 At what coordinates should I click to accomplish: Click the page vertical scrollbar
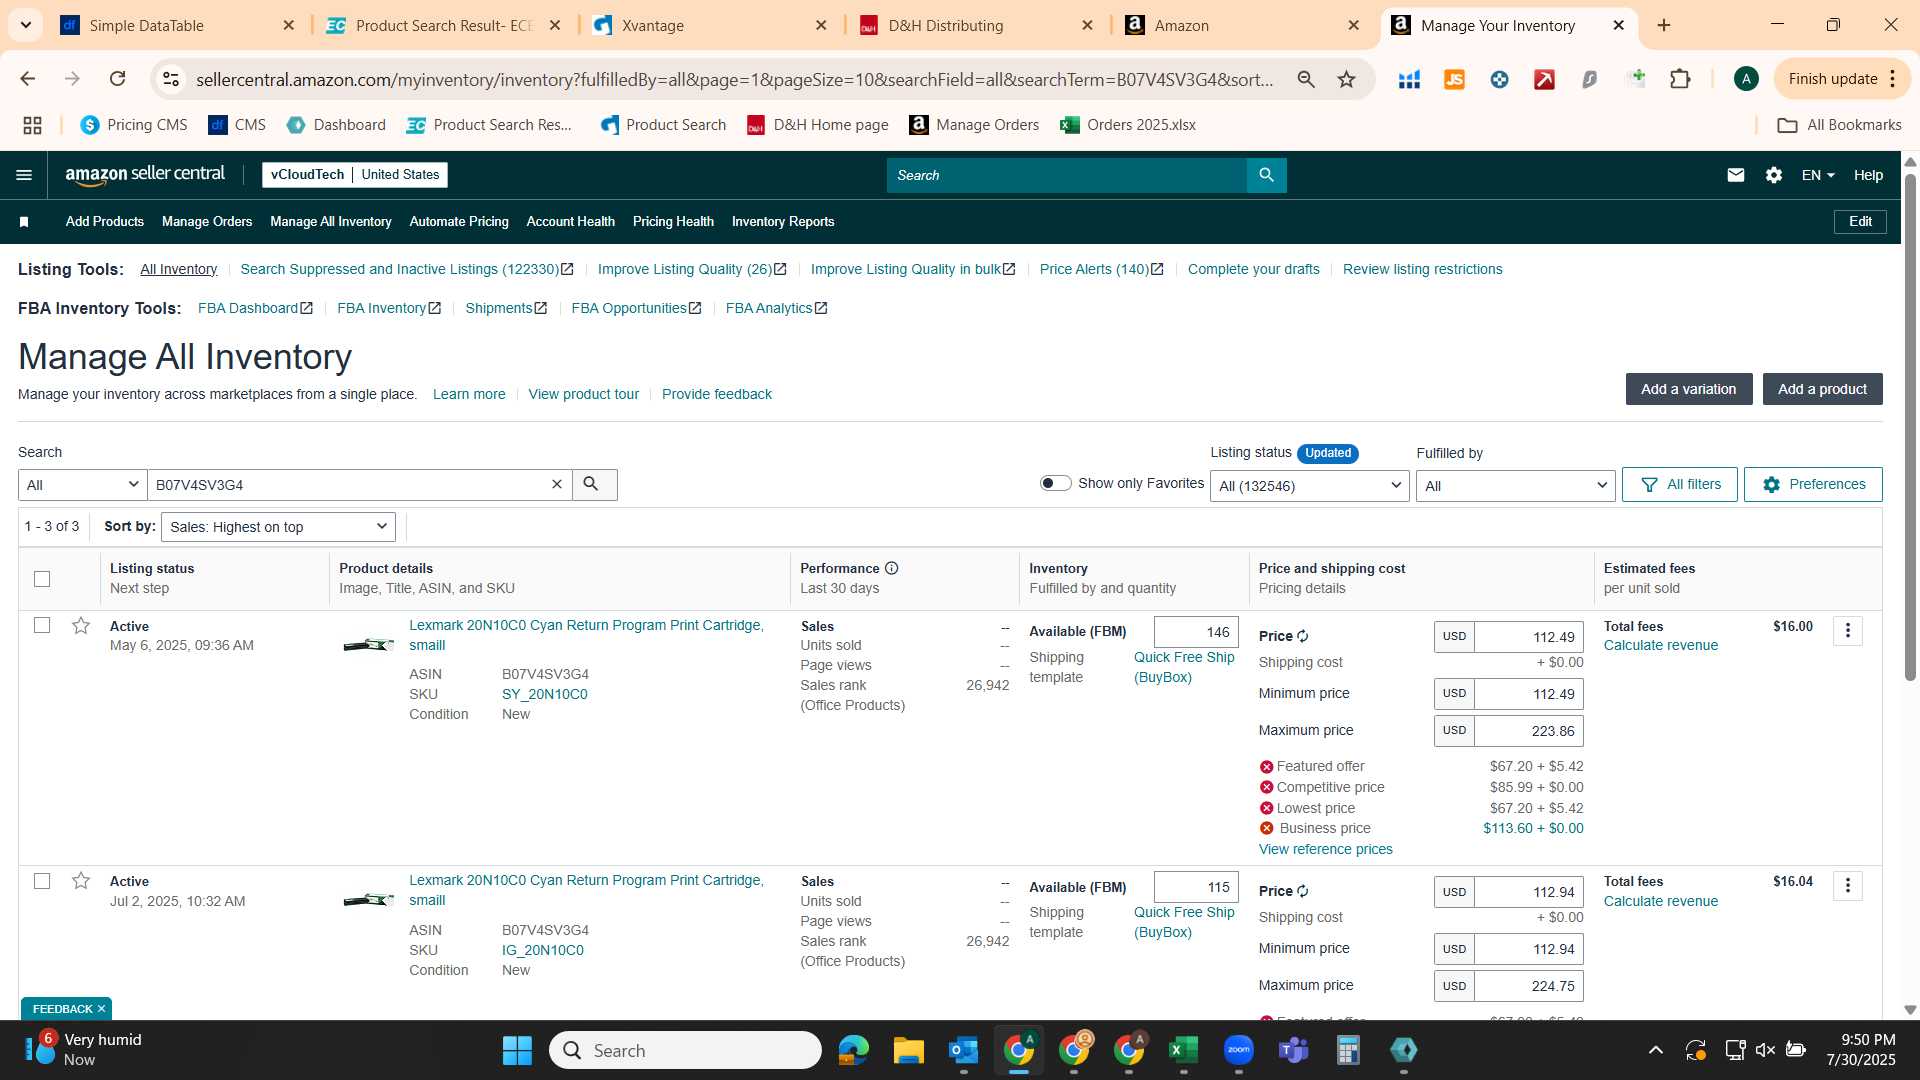coord(1910,430)
